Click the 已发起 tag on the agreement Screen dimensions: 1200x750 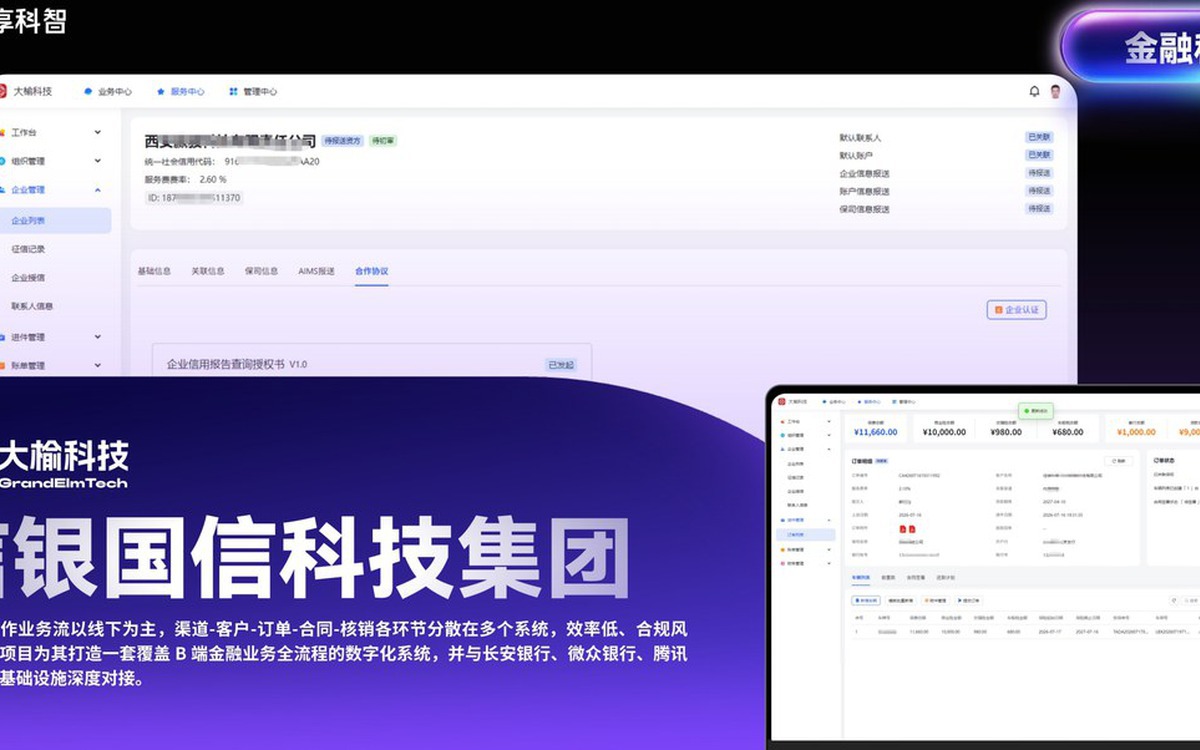(562, 365)
